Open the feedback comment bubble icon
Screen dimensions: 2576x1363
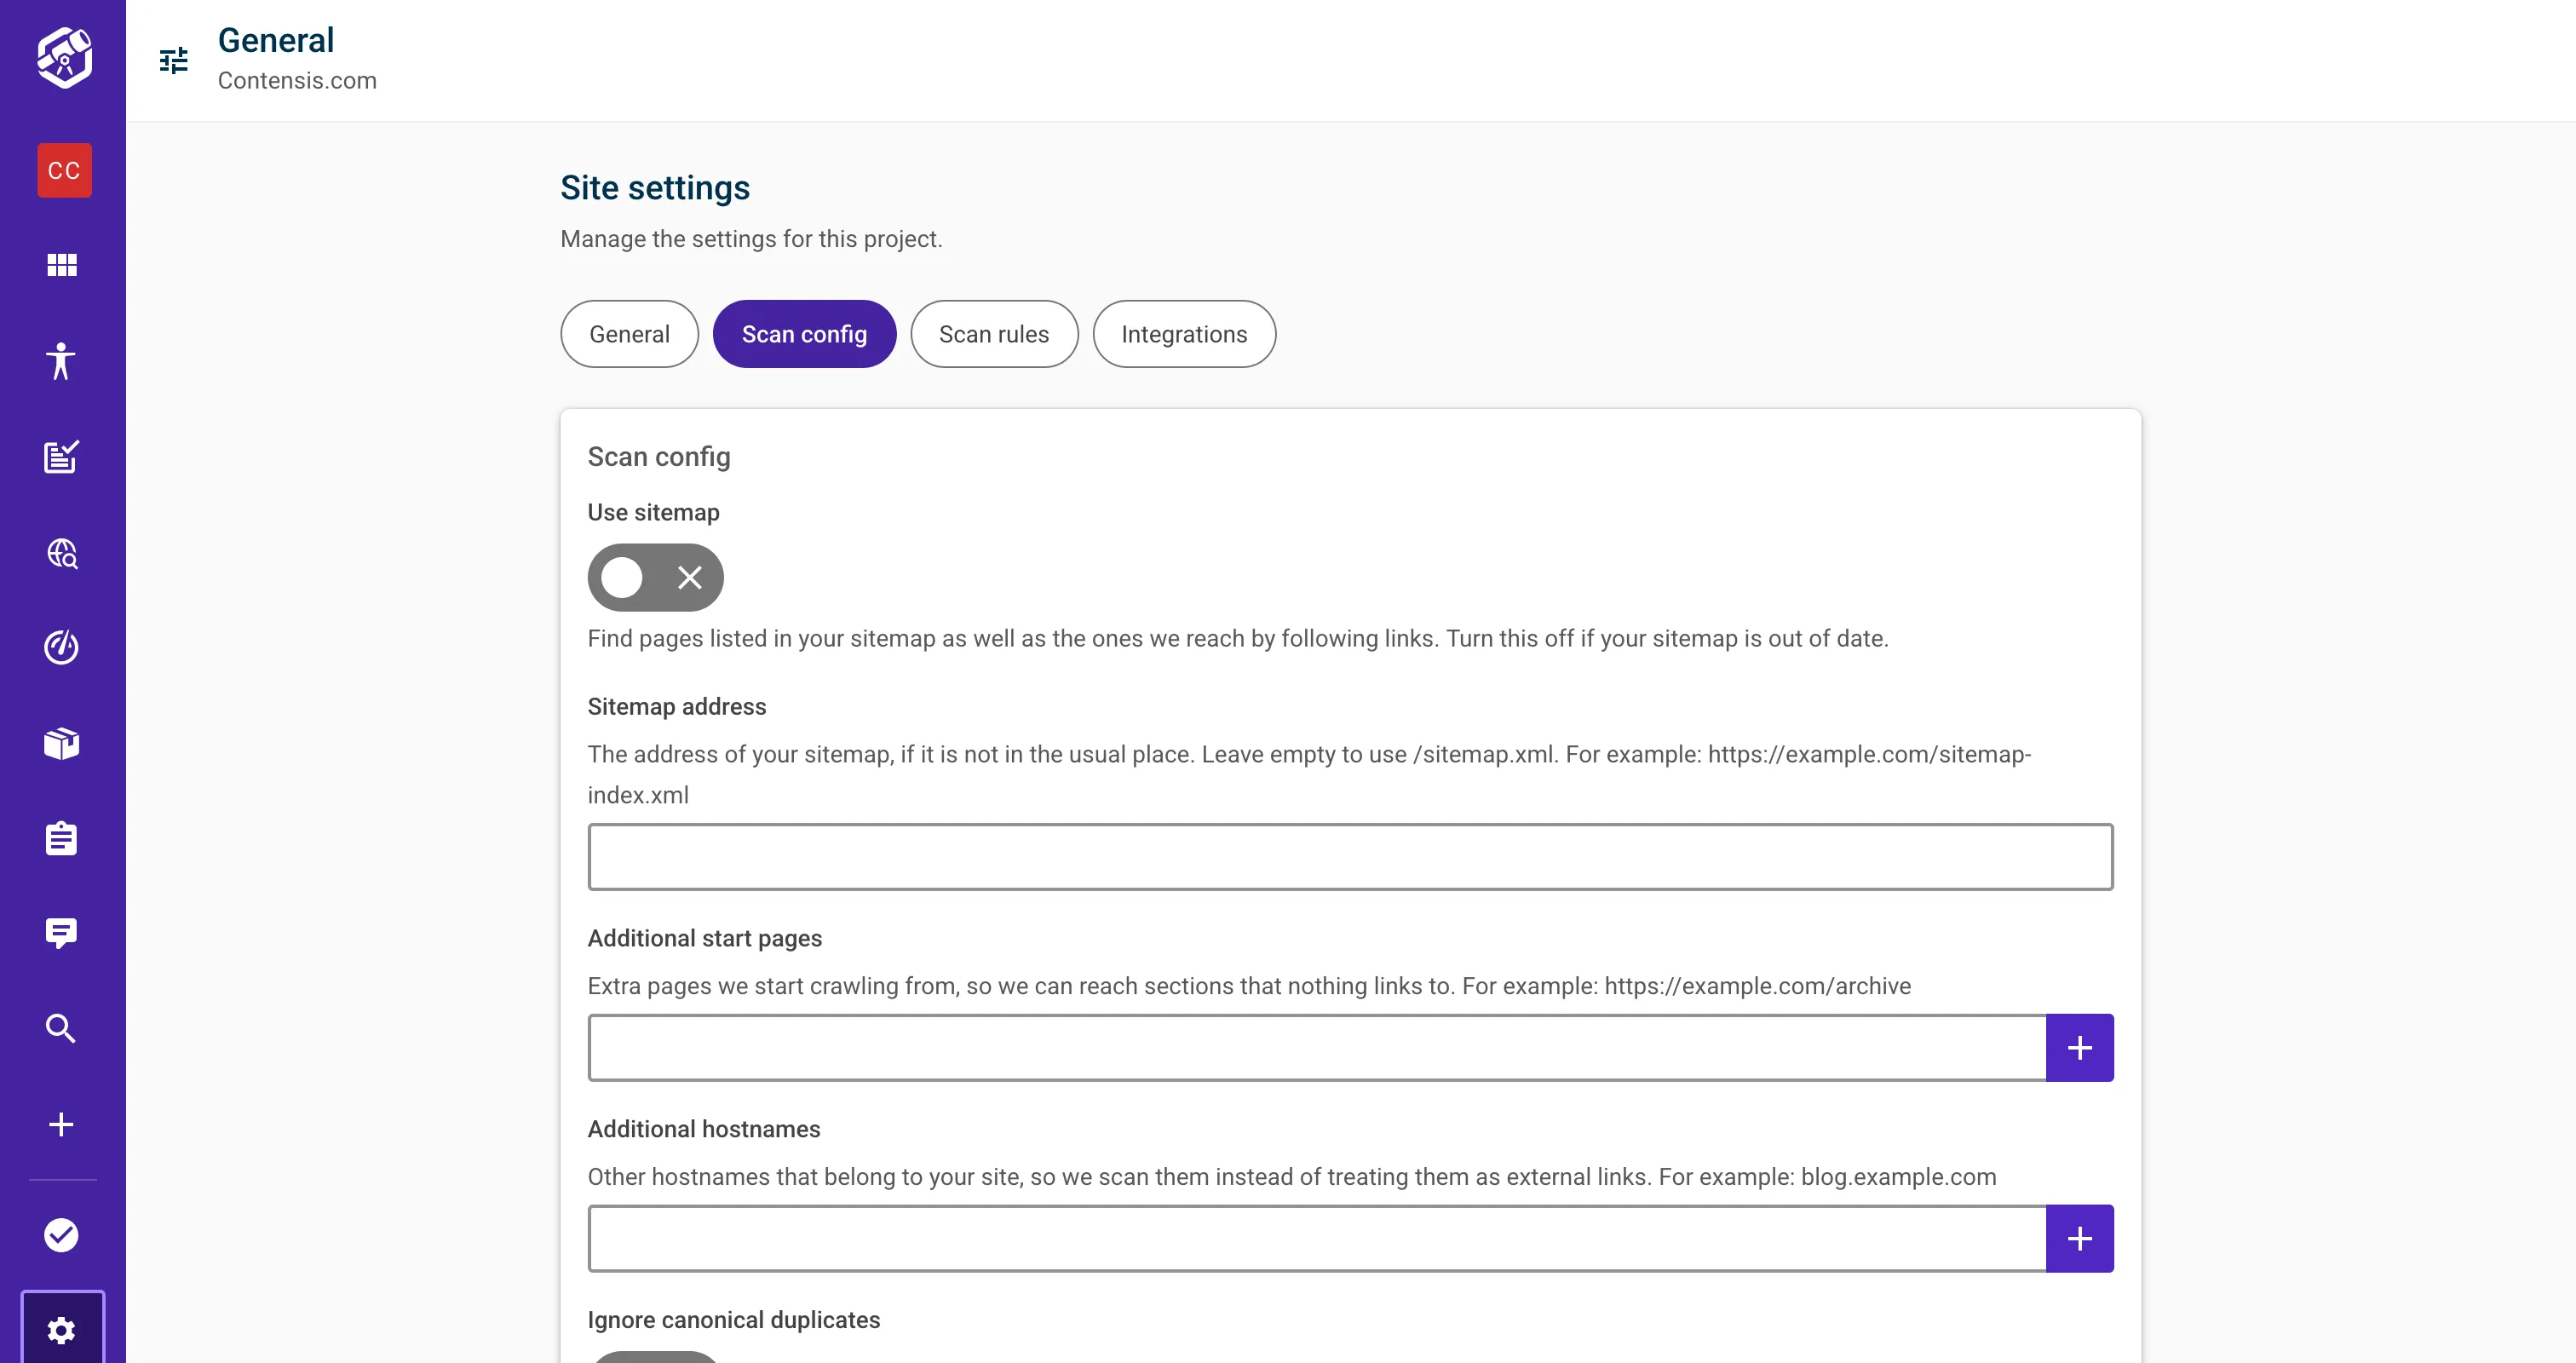tap(62, 933)
